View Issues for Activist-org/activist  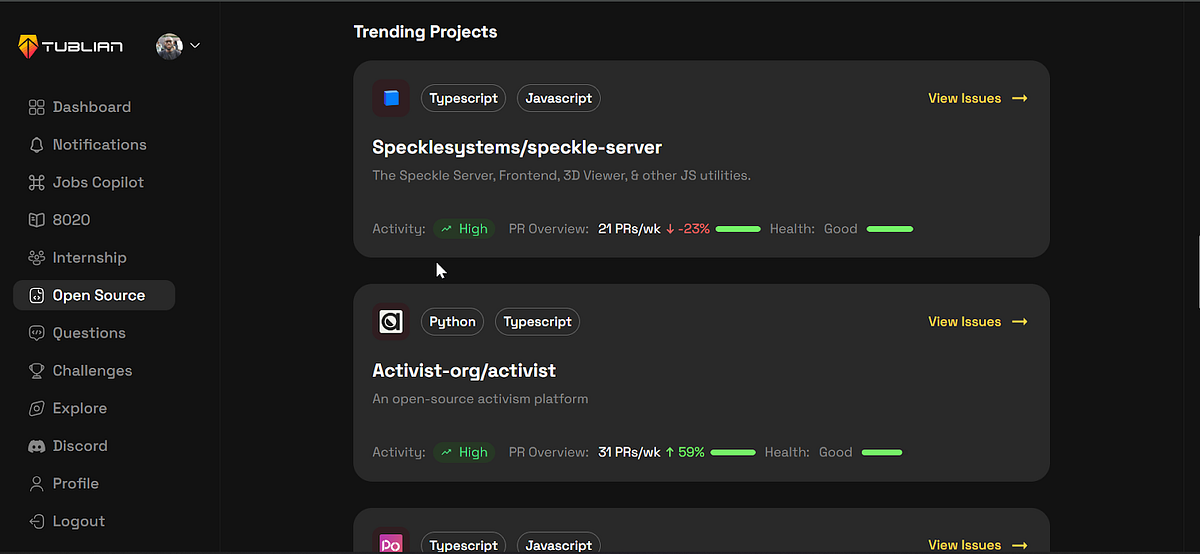pos(977,321)
